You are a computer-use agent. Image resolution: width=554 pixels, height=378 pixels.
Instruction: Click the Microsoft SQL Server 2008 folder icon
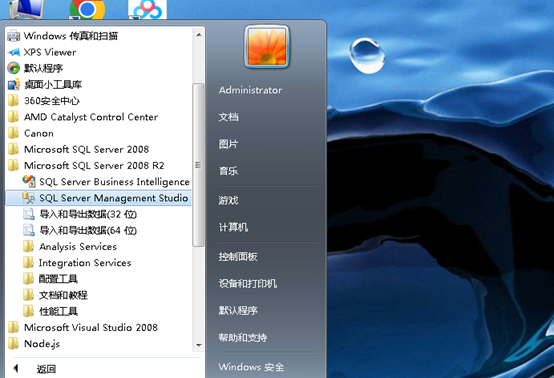pos(13,149)
